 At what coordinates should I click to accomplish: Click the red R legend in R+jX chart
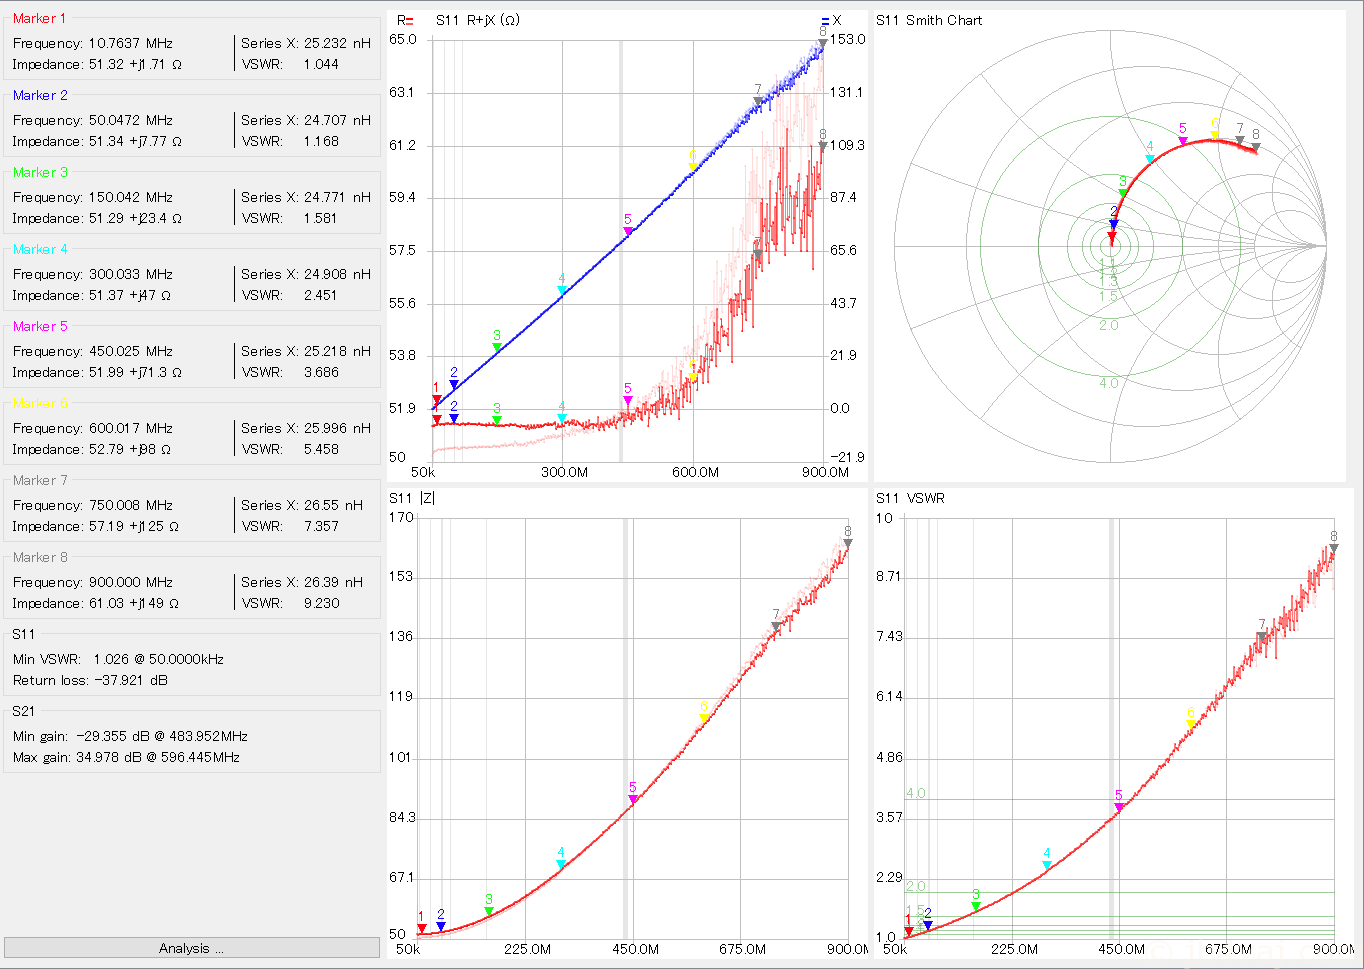point(405,20)
